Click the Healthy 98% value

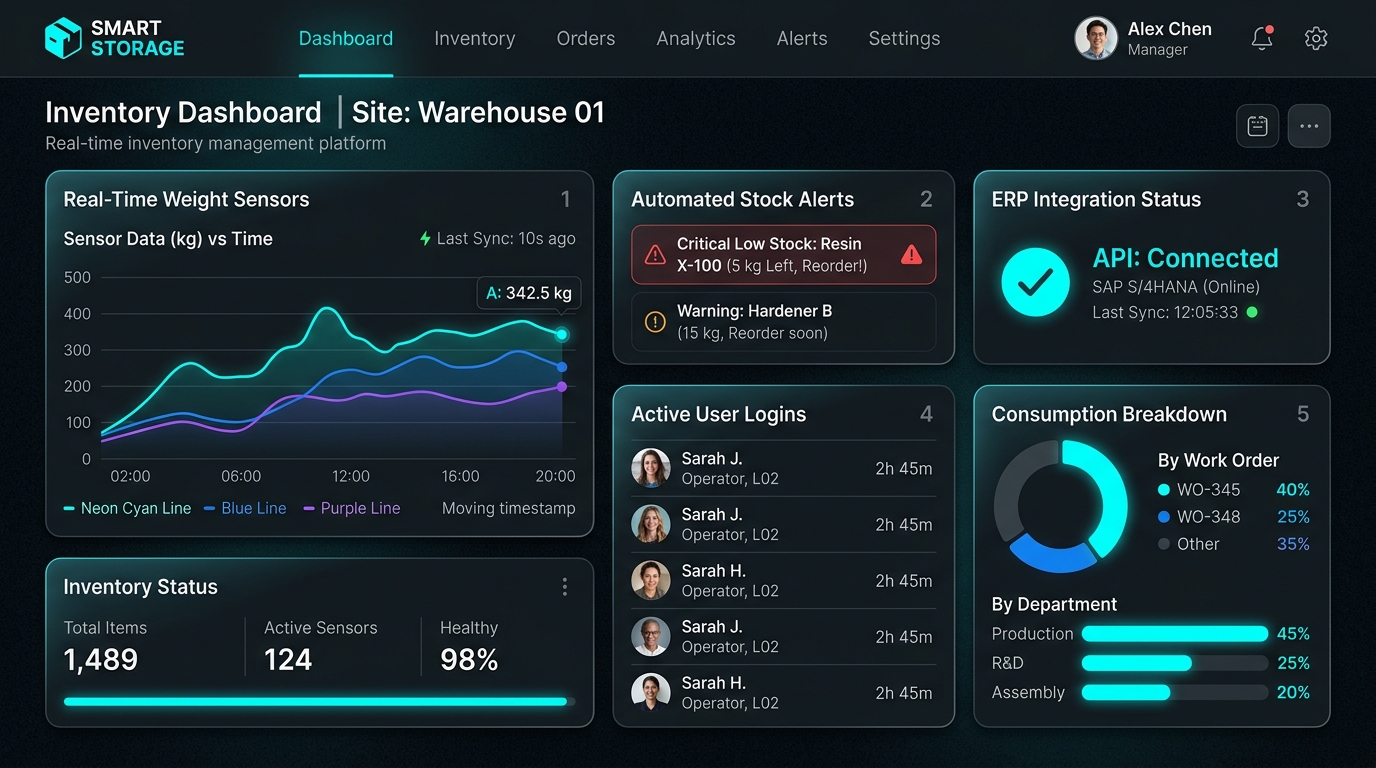pos(469,660)
